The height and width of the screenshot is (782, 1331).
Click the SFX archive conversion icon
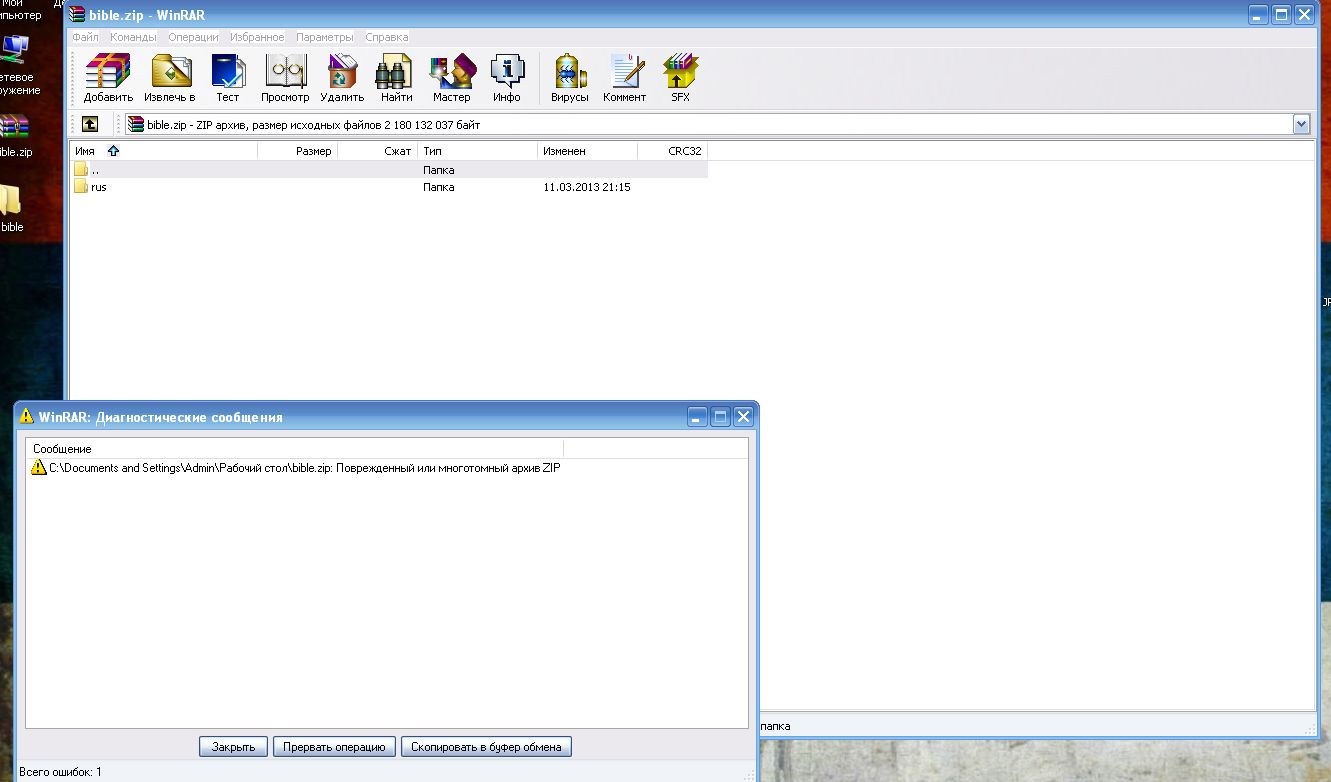coord(681,78)
